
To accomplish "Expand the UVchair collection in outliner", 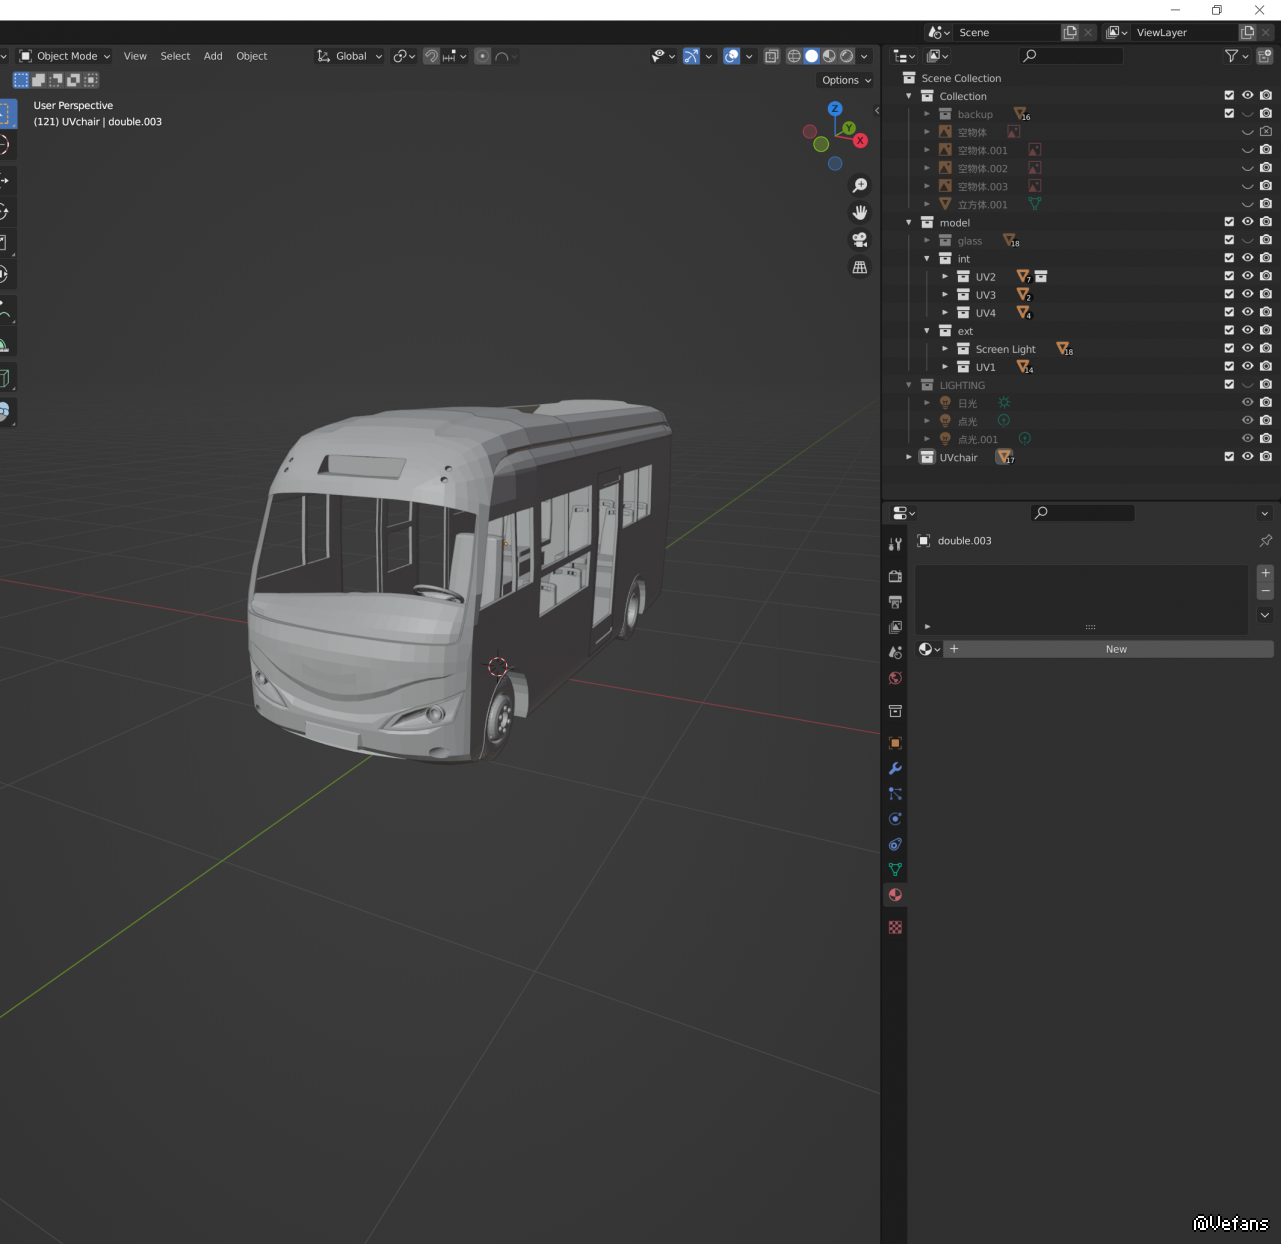I will pyautogui.click(x=909, y=457).
